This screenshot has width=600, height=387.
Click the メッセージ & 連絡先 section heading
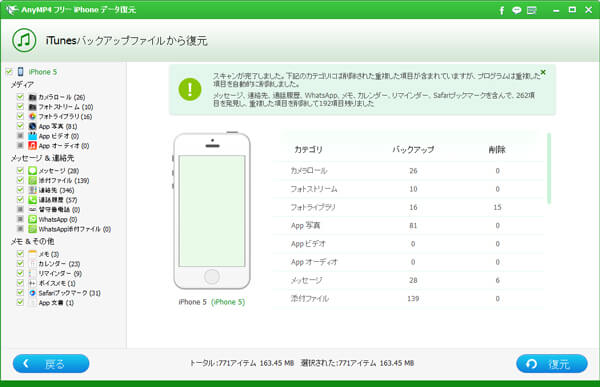click(42, 158)
